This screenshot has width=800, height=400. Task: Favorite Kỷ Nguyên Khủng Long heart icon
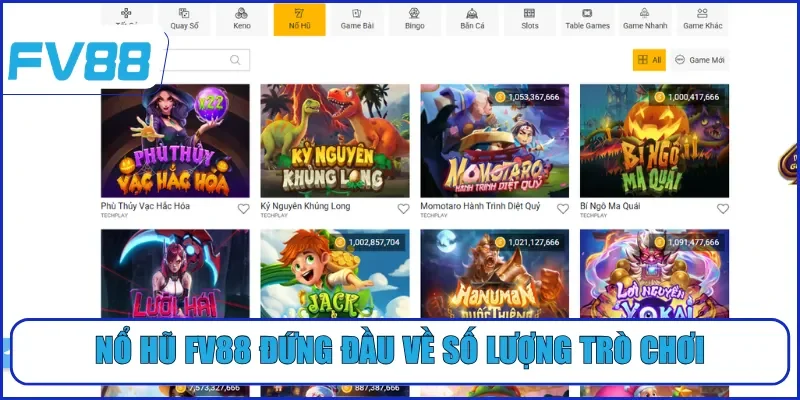(x=403, y=209)
